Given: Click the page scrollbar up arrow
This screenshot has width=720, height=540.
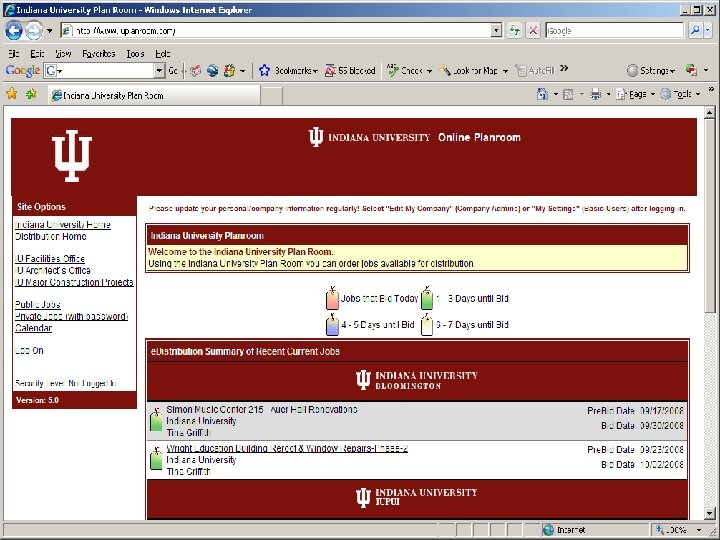Looking at the screenshot, I should (709, 112).
